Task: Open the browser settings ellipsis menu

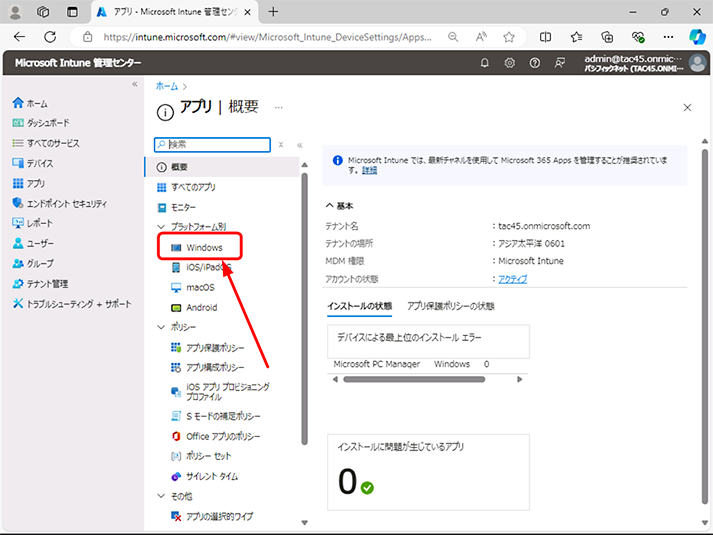Action: click(x=668, y=37)
